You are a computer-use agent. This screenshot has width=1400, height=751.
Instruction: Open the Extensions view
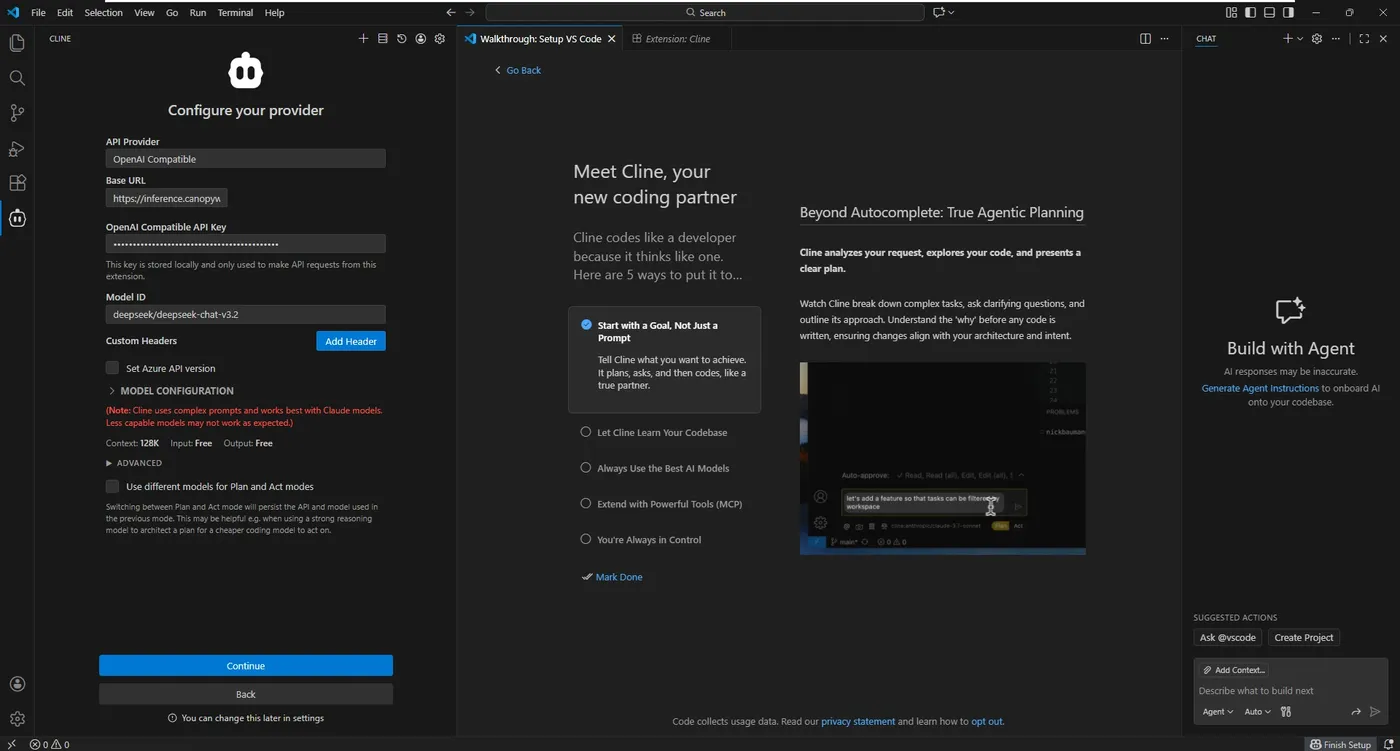17,183
